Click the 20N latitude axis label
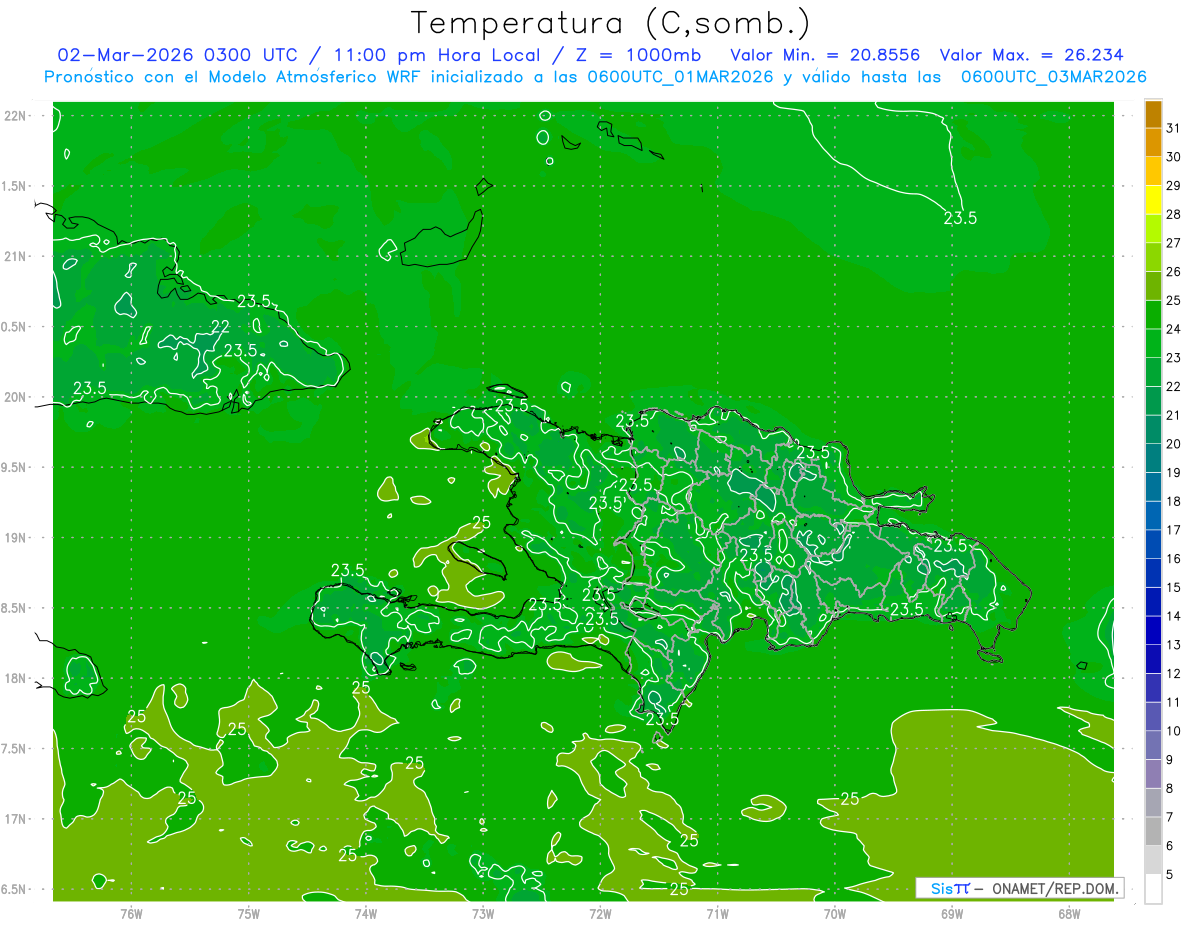The image size is (1200, 927). coord(15,397)
